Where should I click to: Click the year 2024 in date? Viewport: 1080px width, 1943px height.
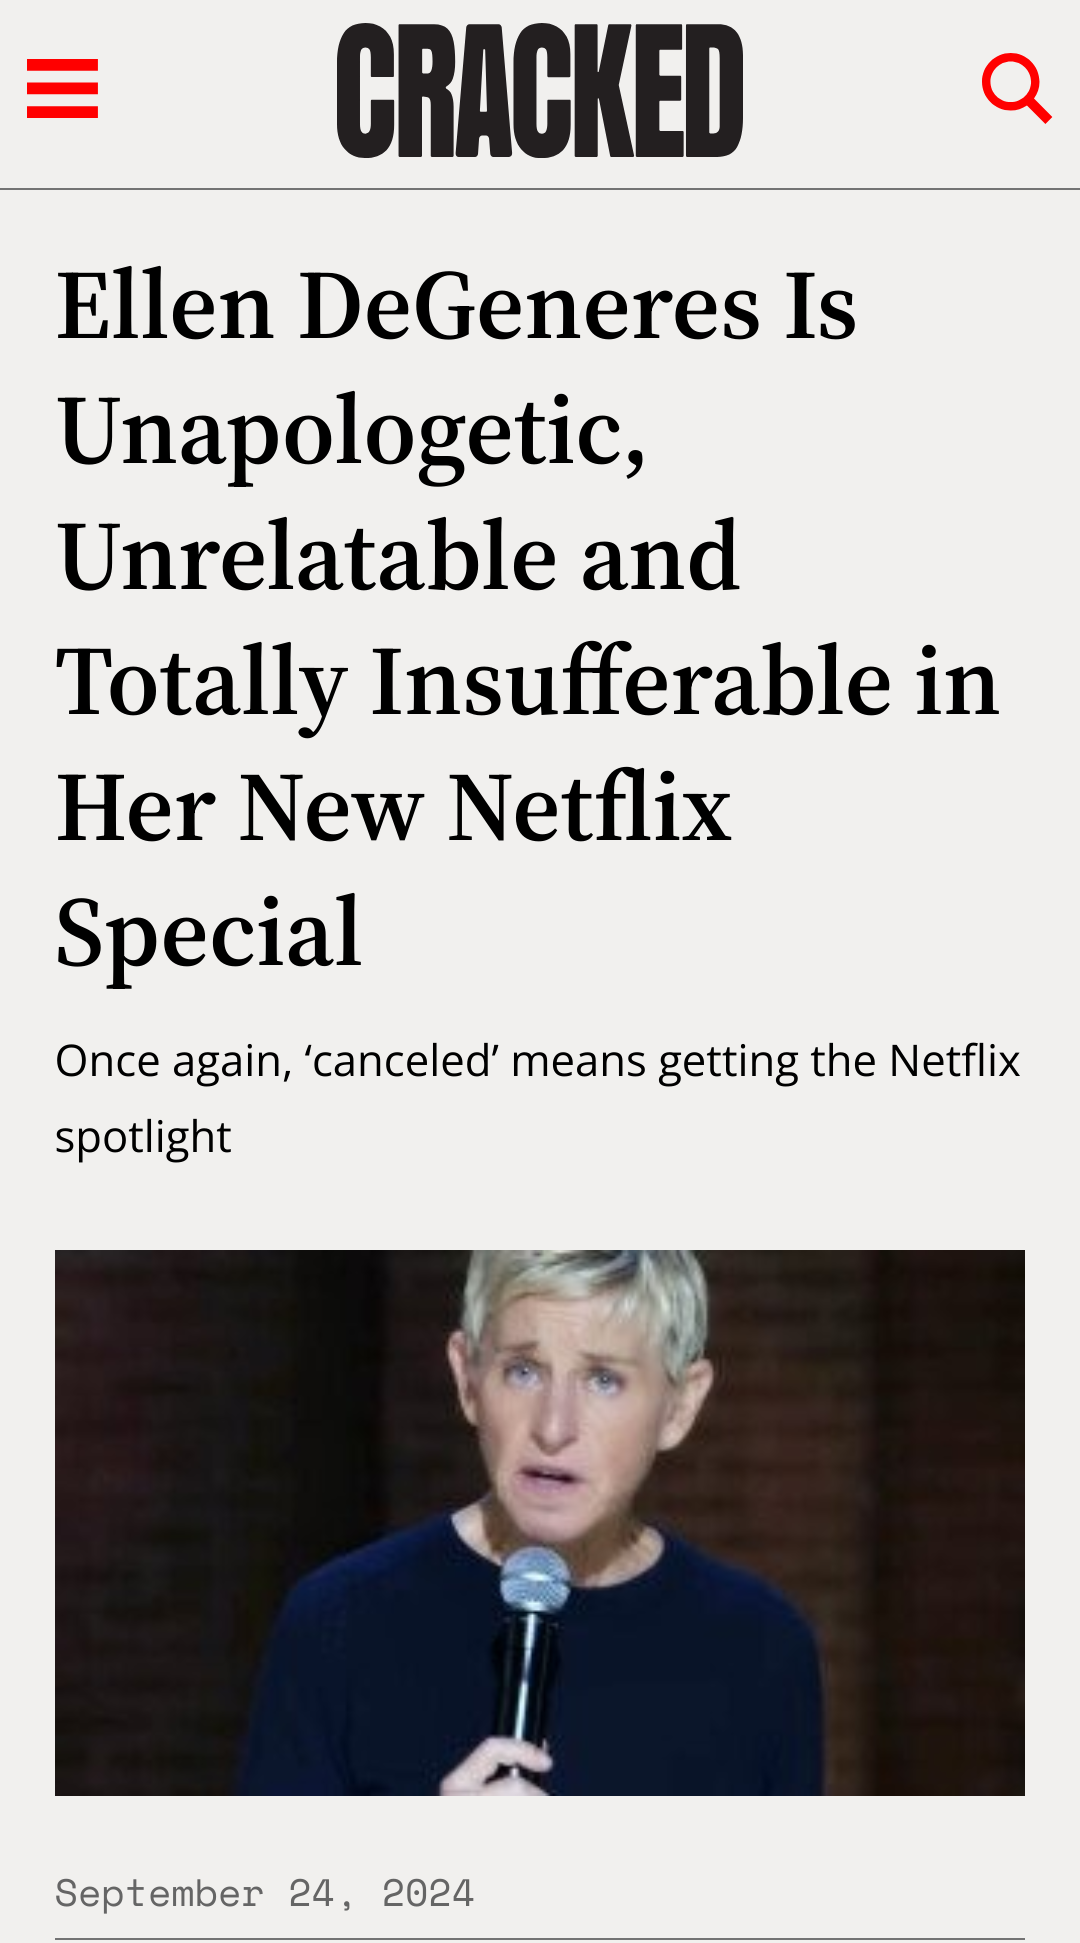pyautogui.click(x=428, y=1893)
